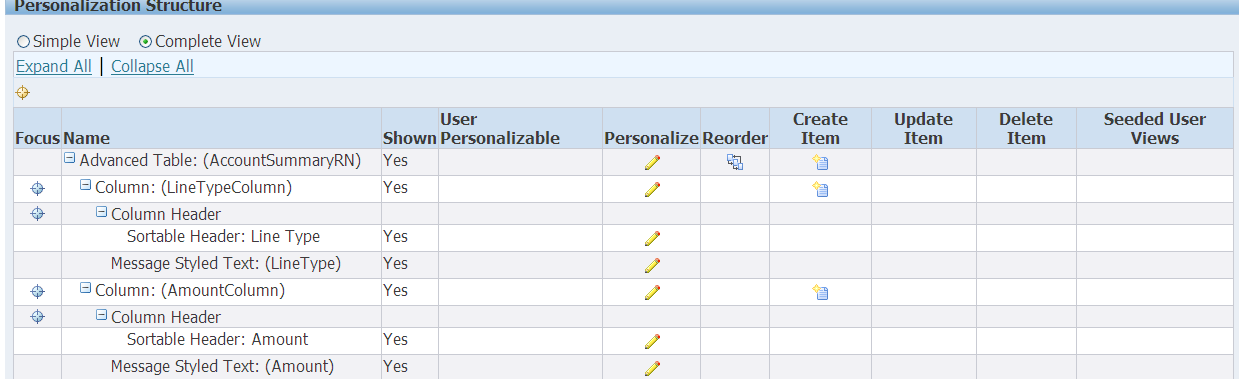Click Create Item icon for AccountSummaryRN

point(820,162)
